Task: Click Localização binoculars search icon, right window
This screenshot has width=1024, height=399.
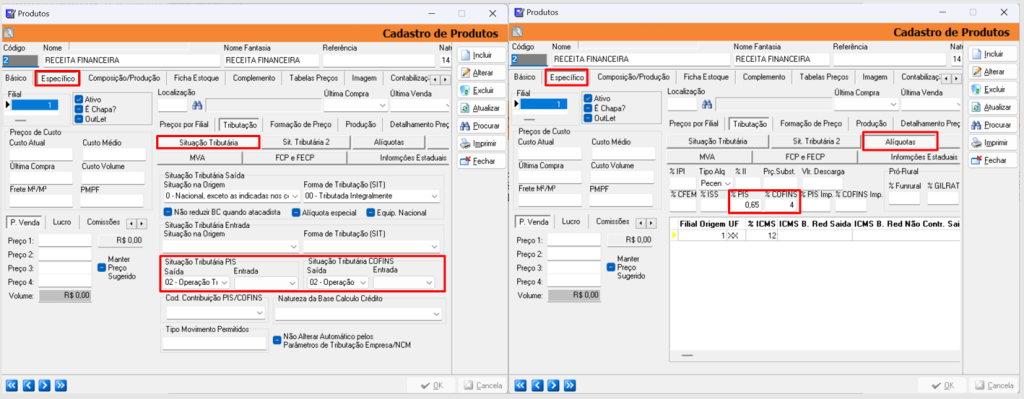Action: pos(706,104)
